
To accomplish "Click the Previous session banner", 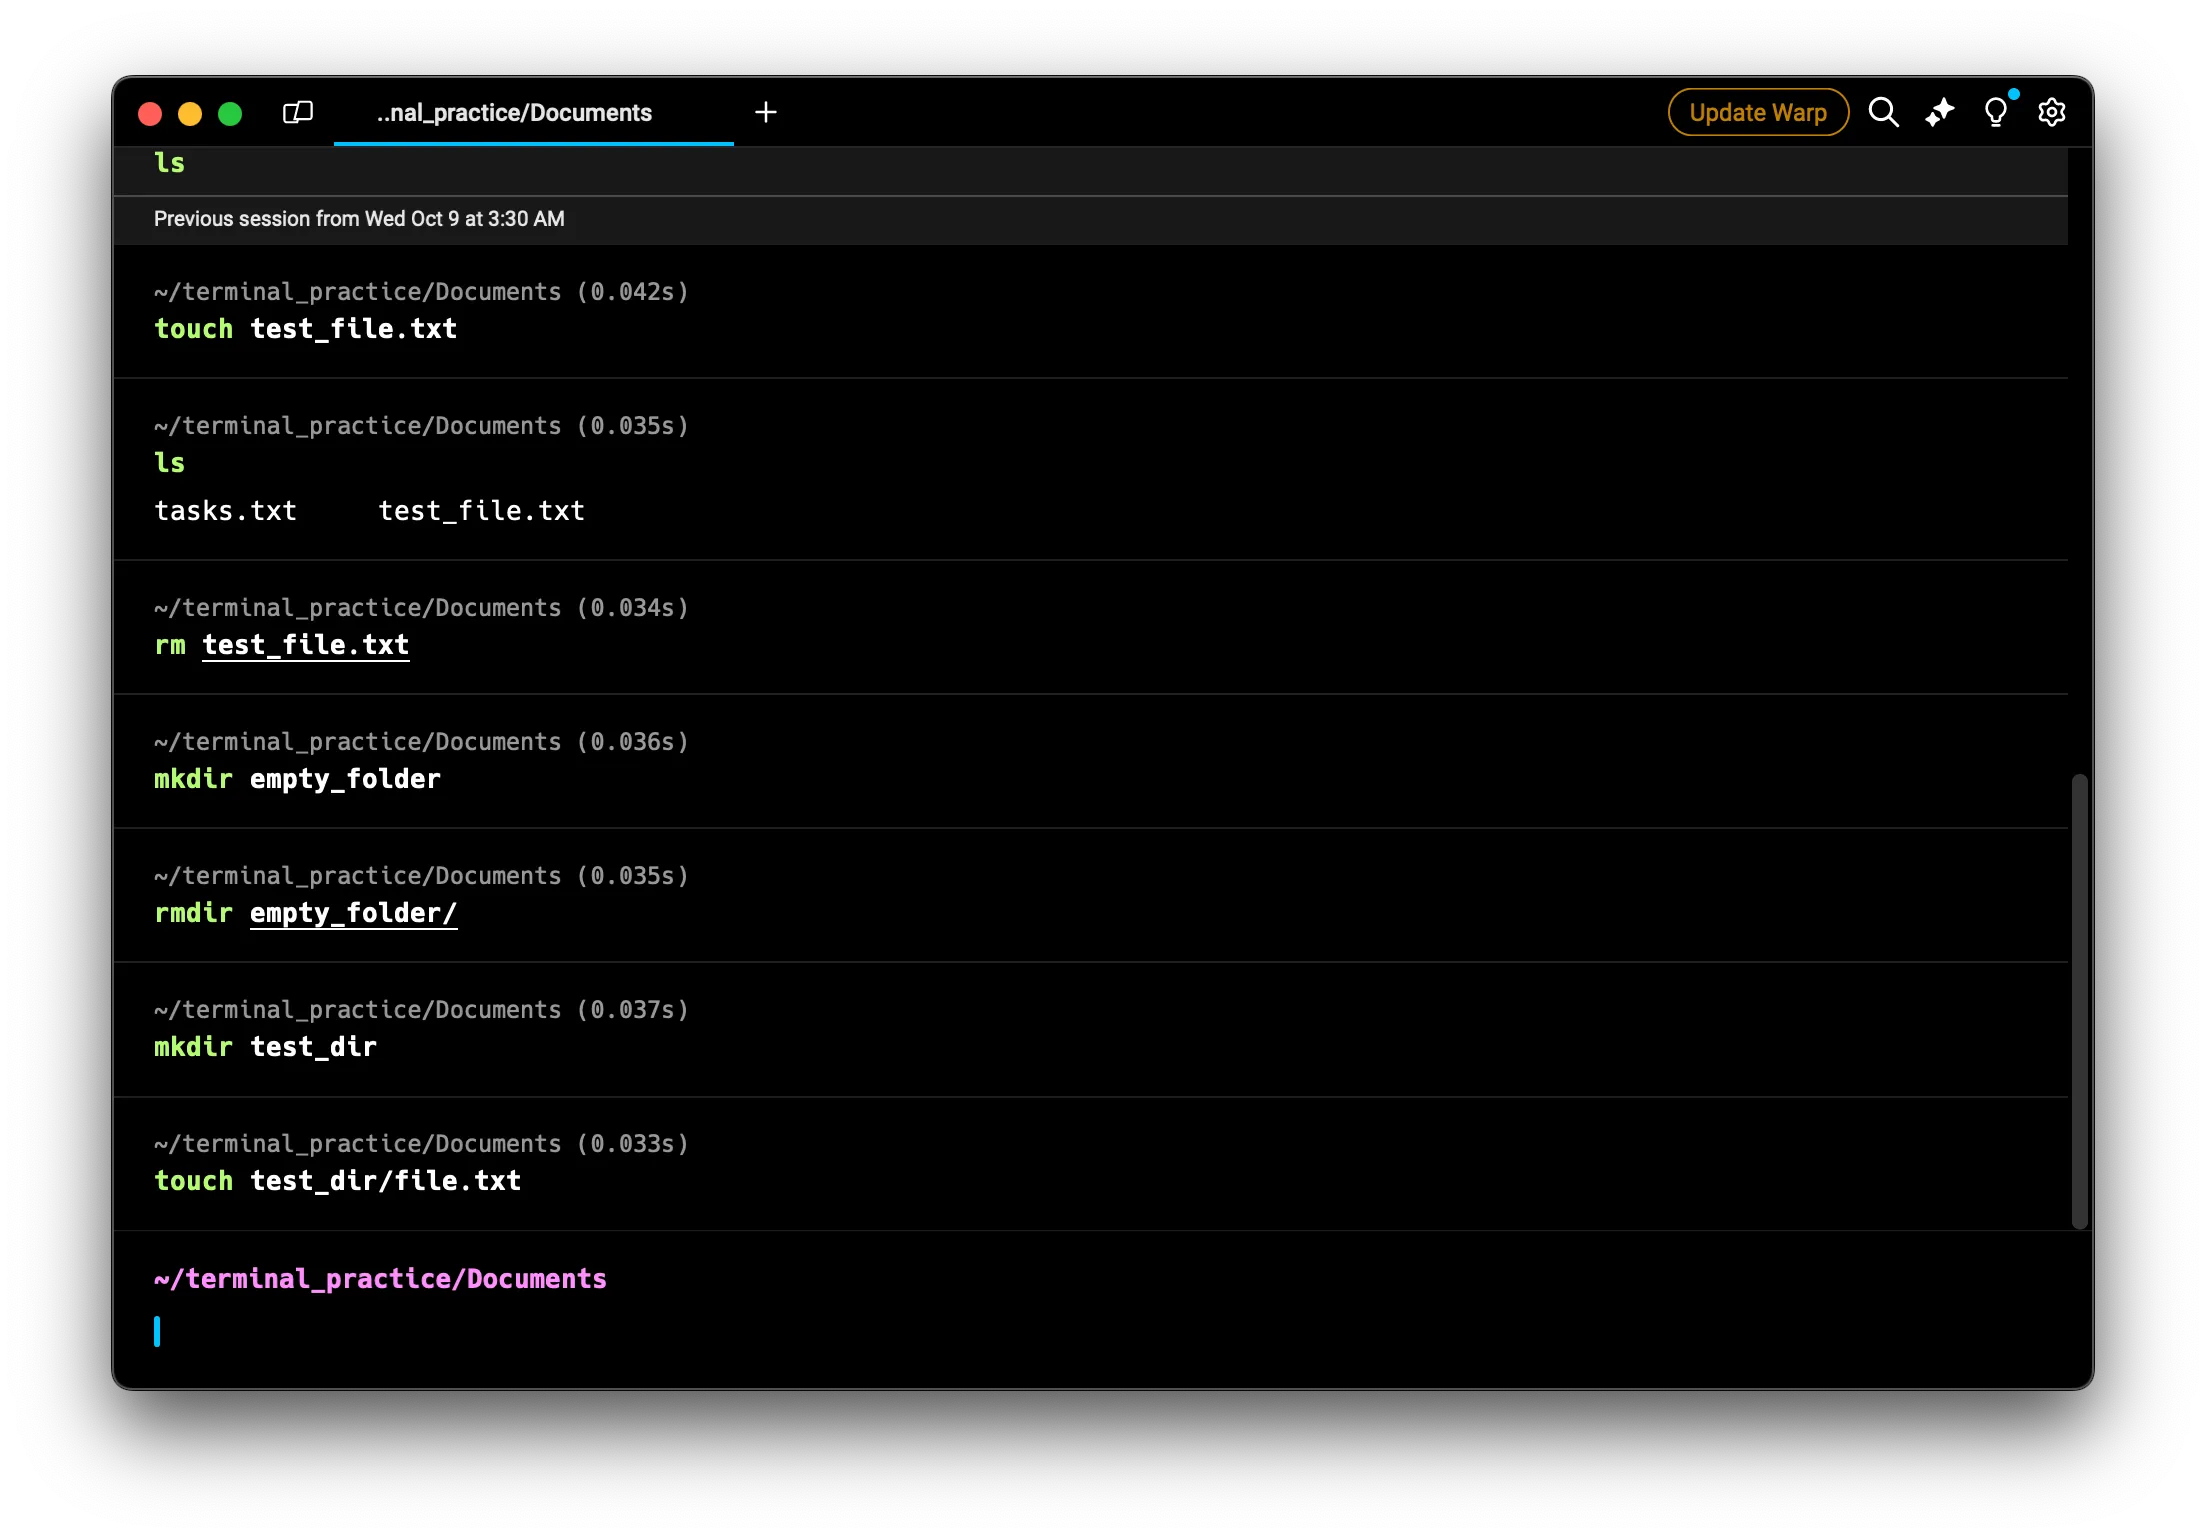I will 359,219.
